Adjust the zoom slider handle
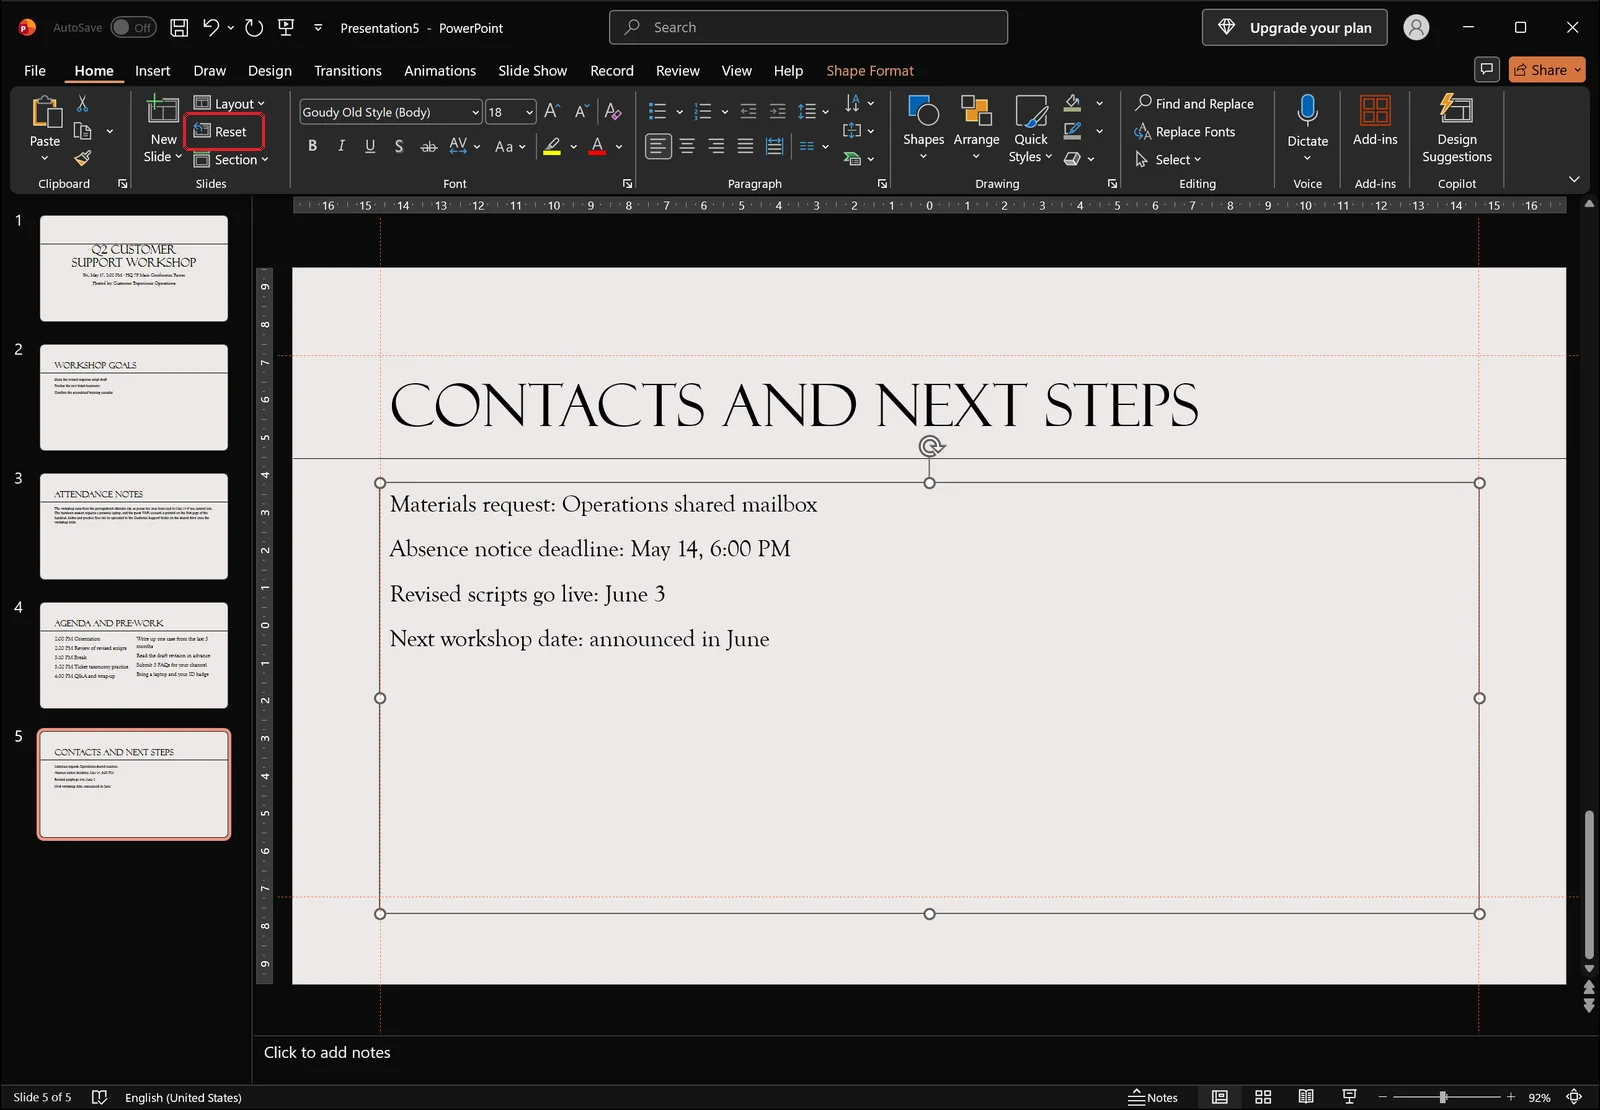This screenshot has width=1600, height=1110. [1443, 1097]
